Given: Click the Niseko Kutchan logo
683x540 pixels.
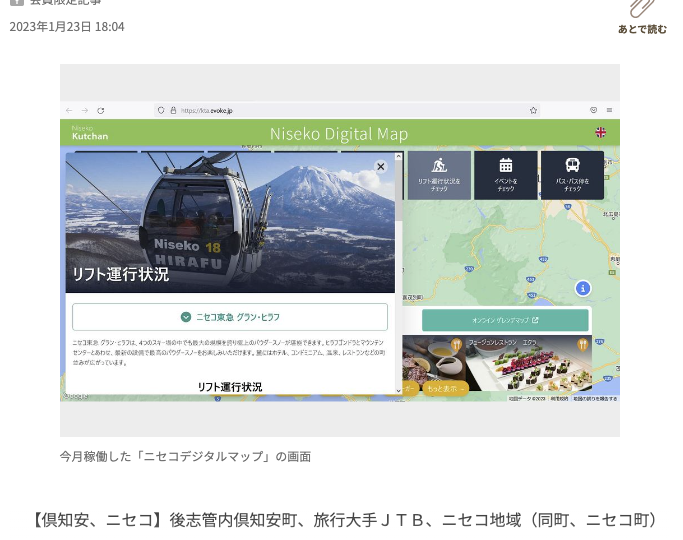Looking at the screenshot, I should tap(90, 132).
